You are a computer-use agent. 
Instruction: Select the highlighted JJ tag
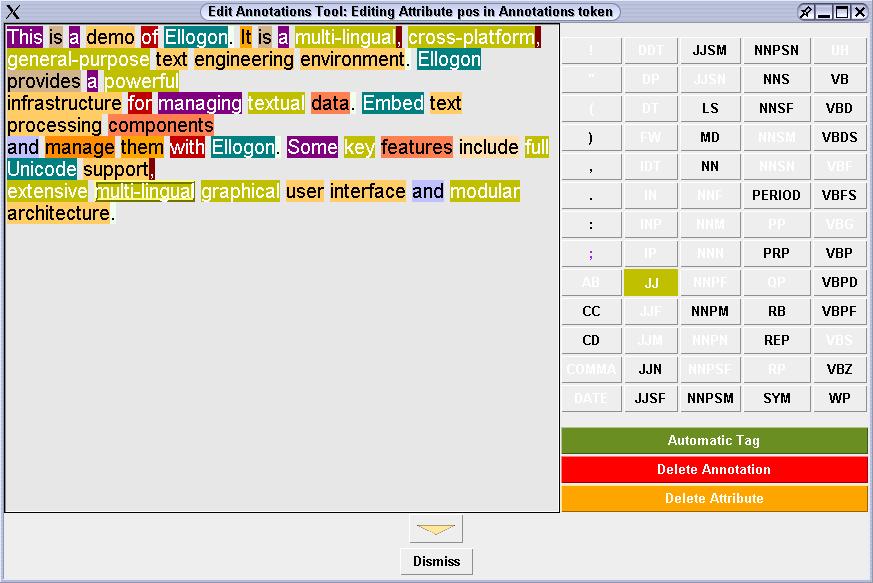[651, 282]
